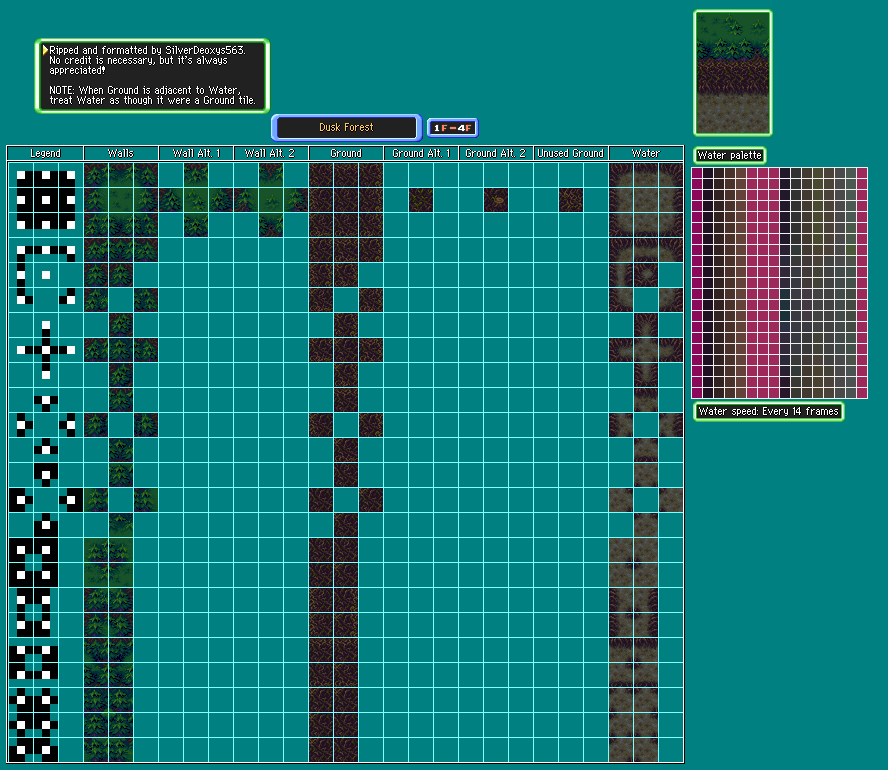Select center tile of Walls top 3x3 block
The width and height of the screenshot is (888, 770).
click(x=121, y=200)
